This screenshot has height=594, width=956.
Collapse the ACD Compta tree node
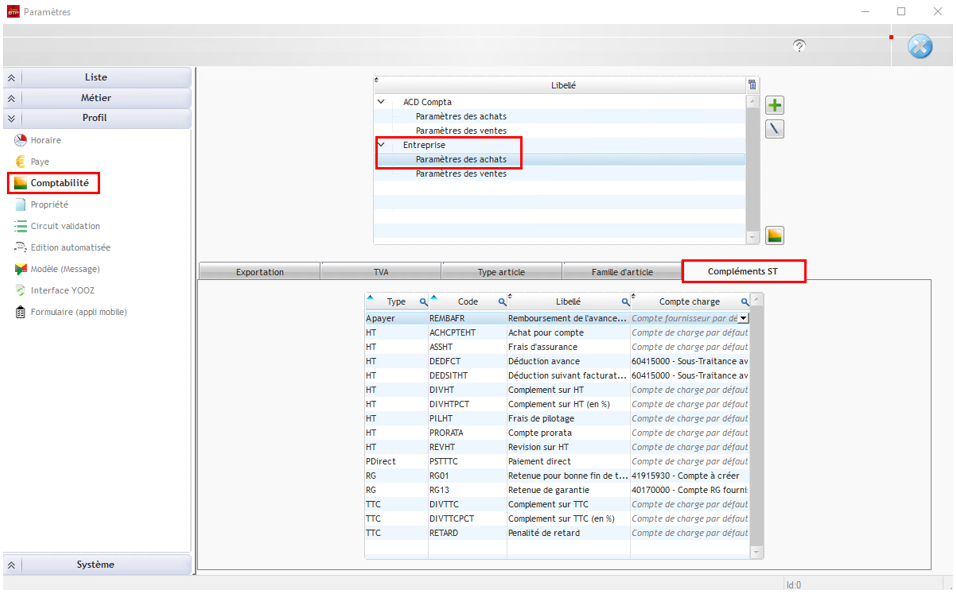(381, 102)
